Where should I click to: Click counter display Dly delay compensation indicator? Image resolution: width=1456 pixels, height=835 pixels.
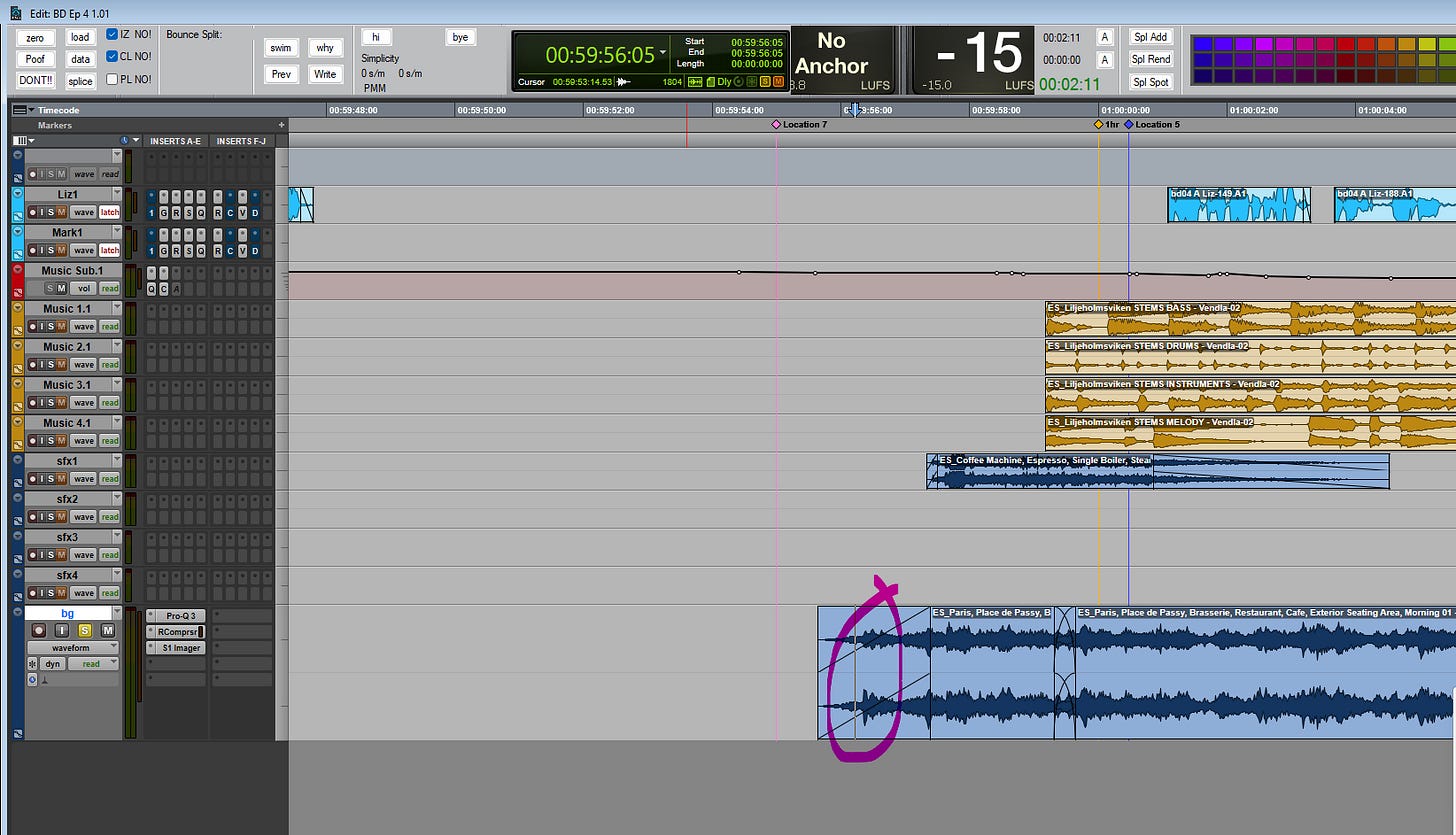click(724, 82)
